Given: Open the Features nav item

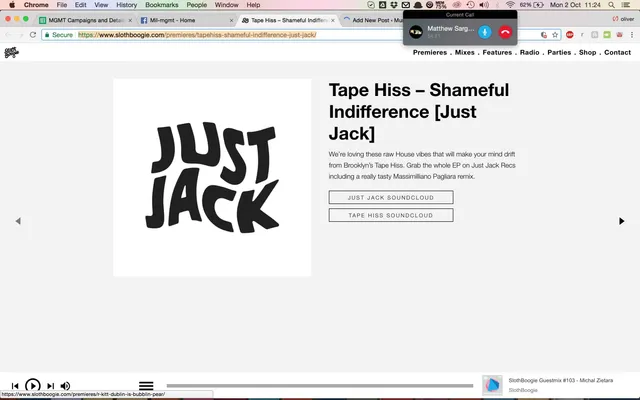Looking at the screenshot, I should (497, 52).
